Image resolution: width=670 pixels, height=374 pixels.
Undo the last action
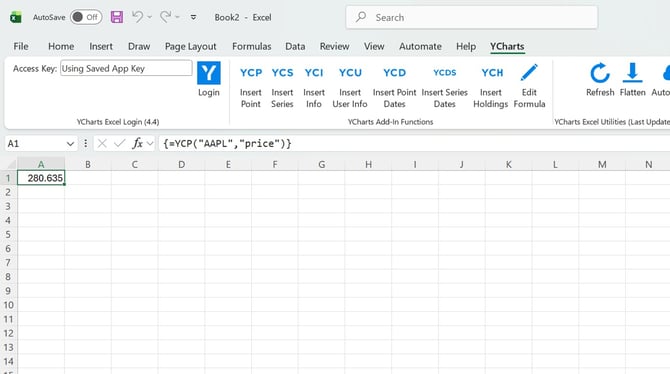pyautogui.click(x=137, y=17)
